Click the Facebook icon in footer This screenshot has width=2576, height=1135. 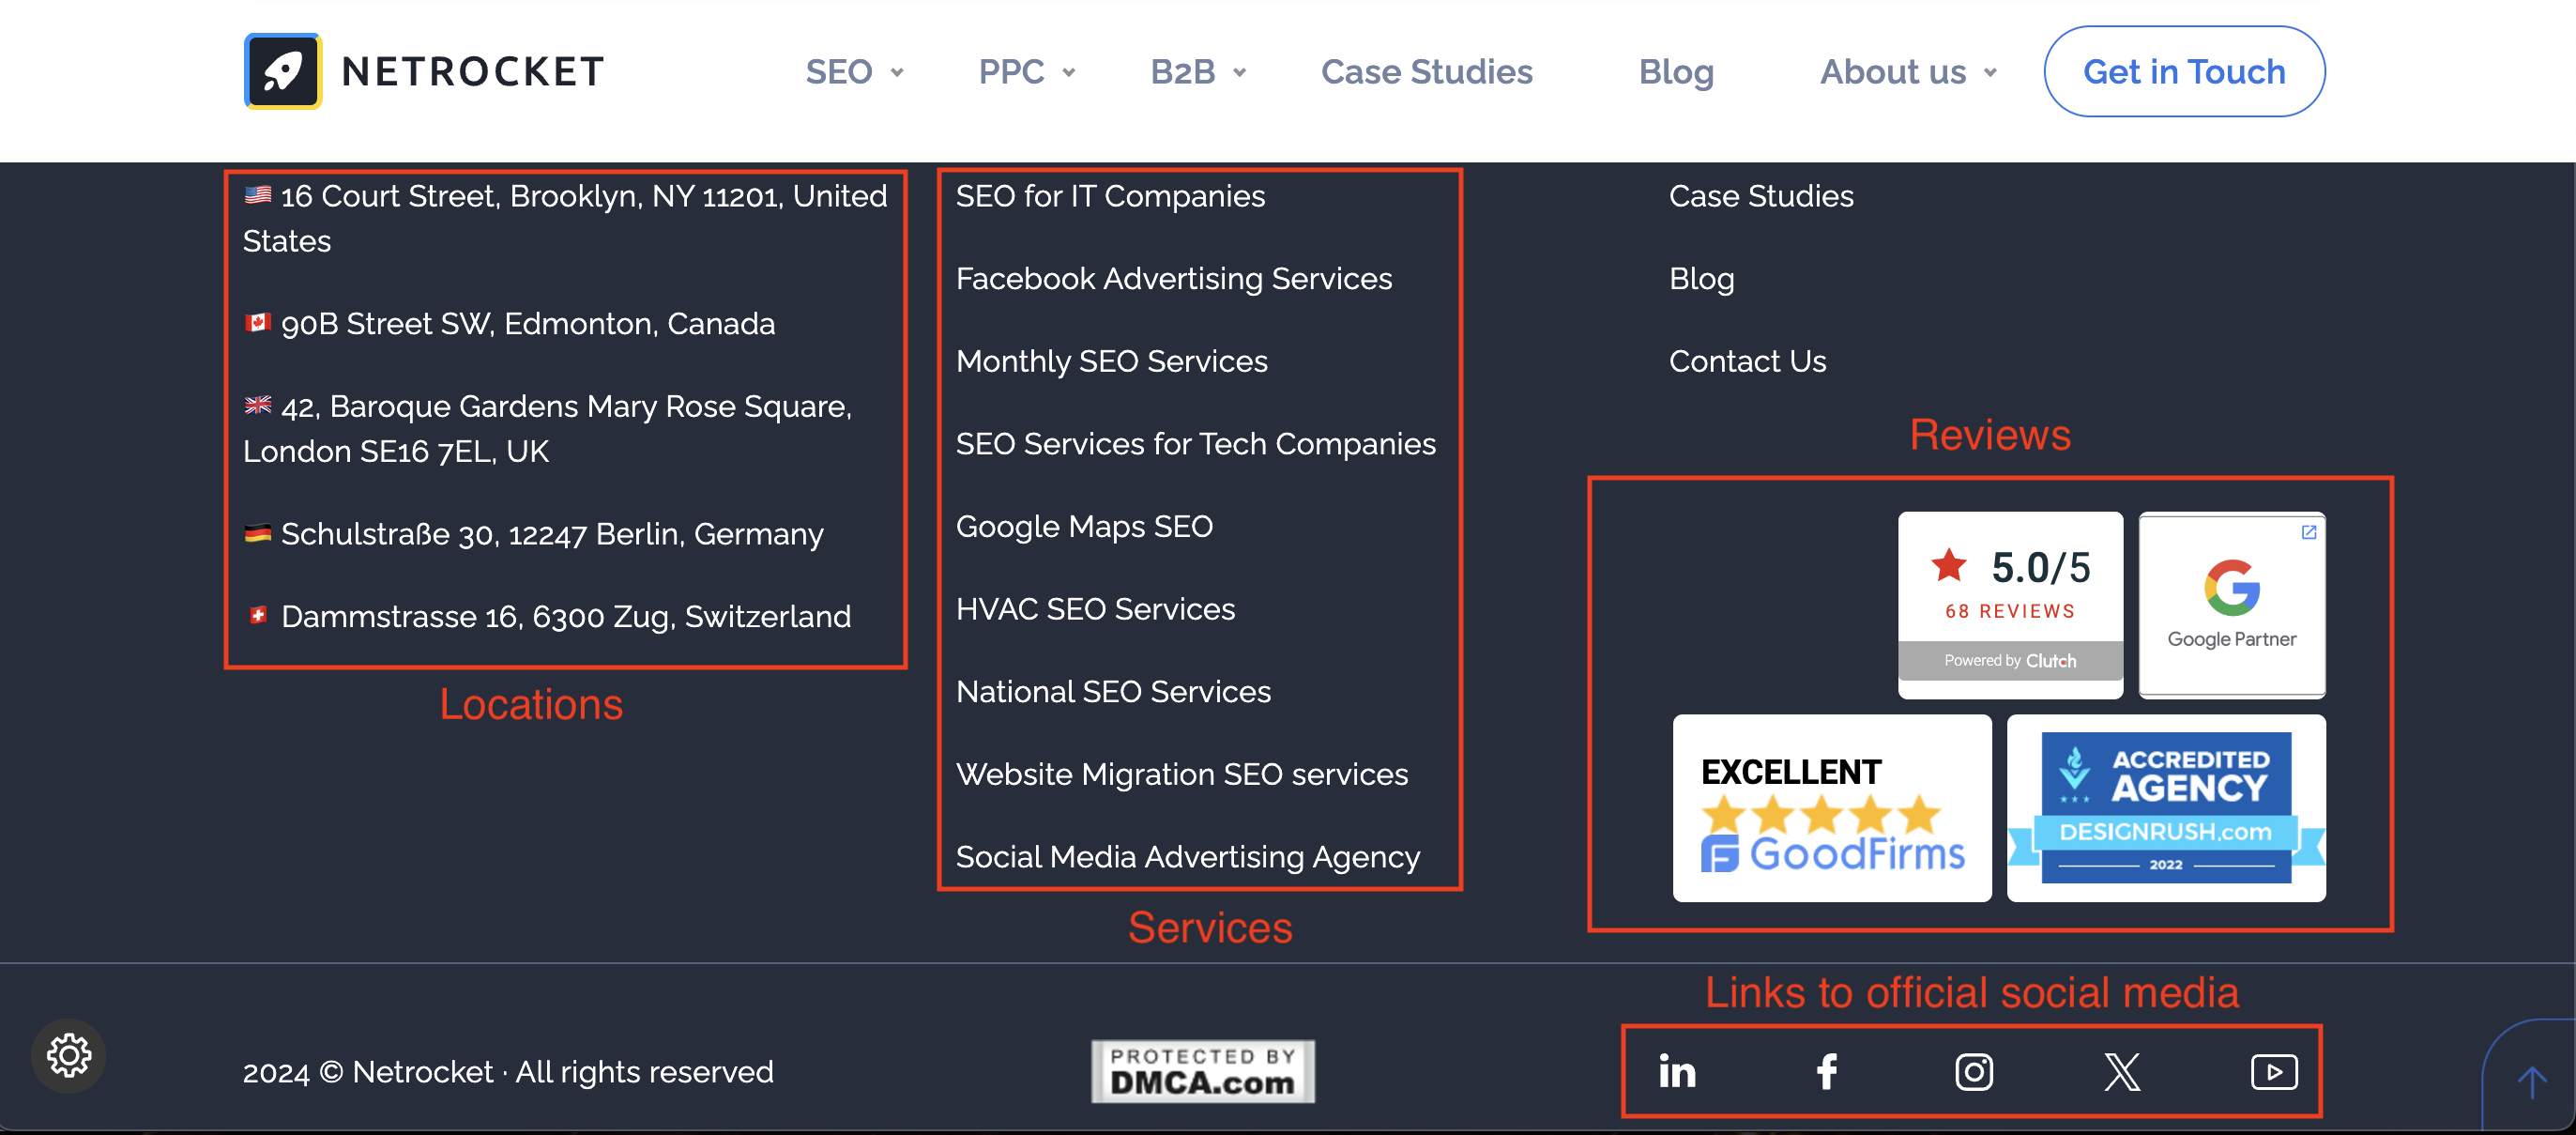1826,1071
